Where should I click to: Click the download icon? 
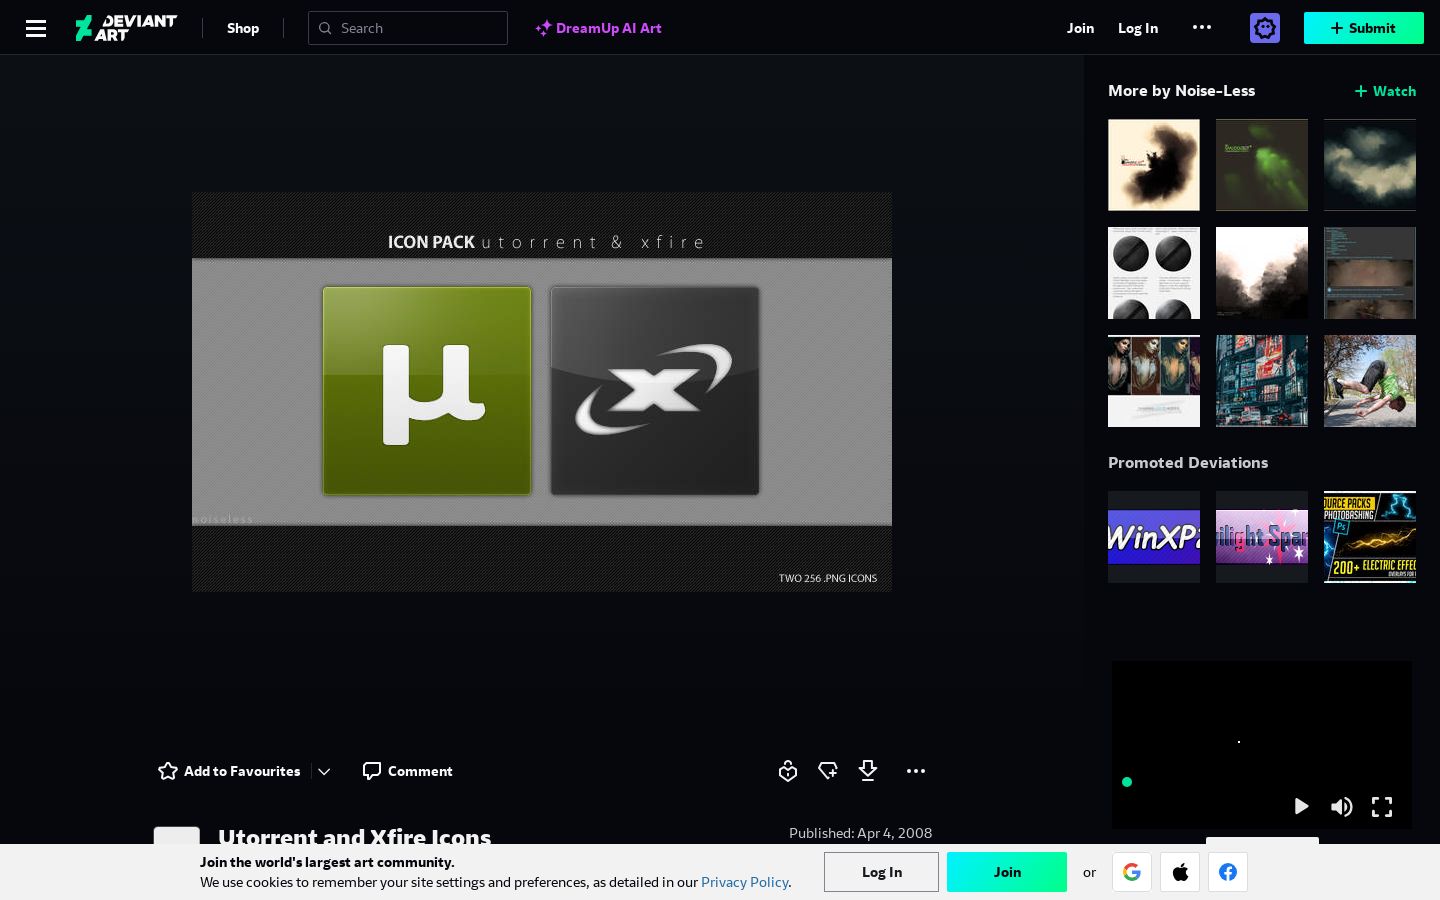point(868,771)
